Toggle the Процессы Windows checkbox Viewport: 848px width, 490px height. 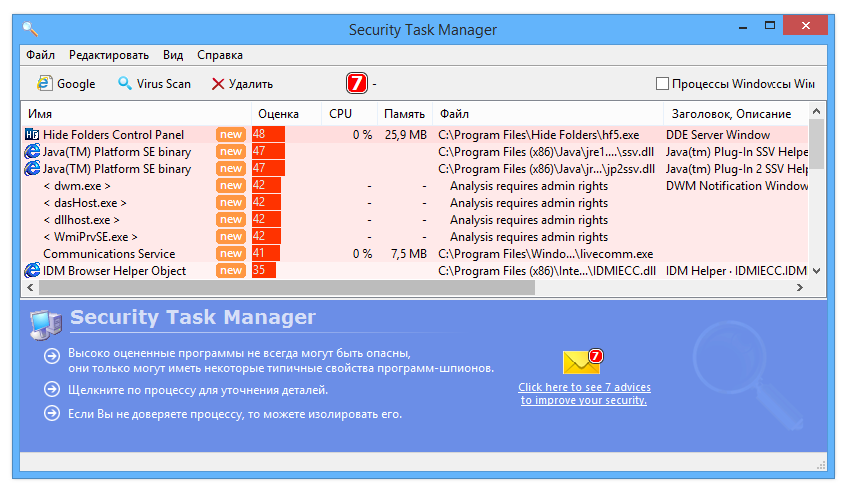pyautogui.click(x=662, y=84)
